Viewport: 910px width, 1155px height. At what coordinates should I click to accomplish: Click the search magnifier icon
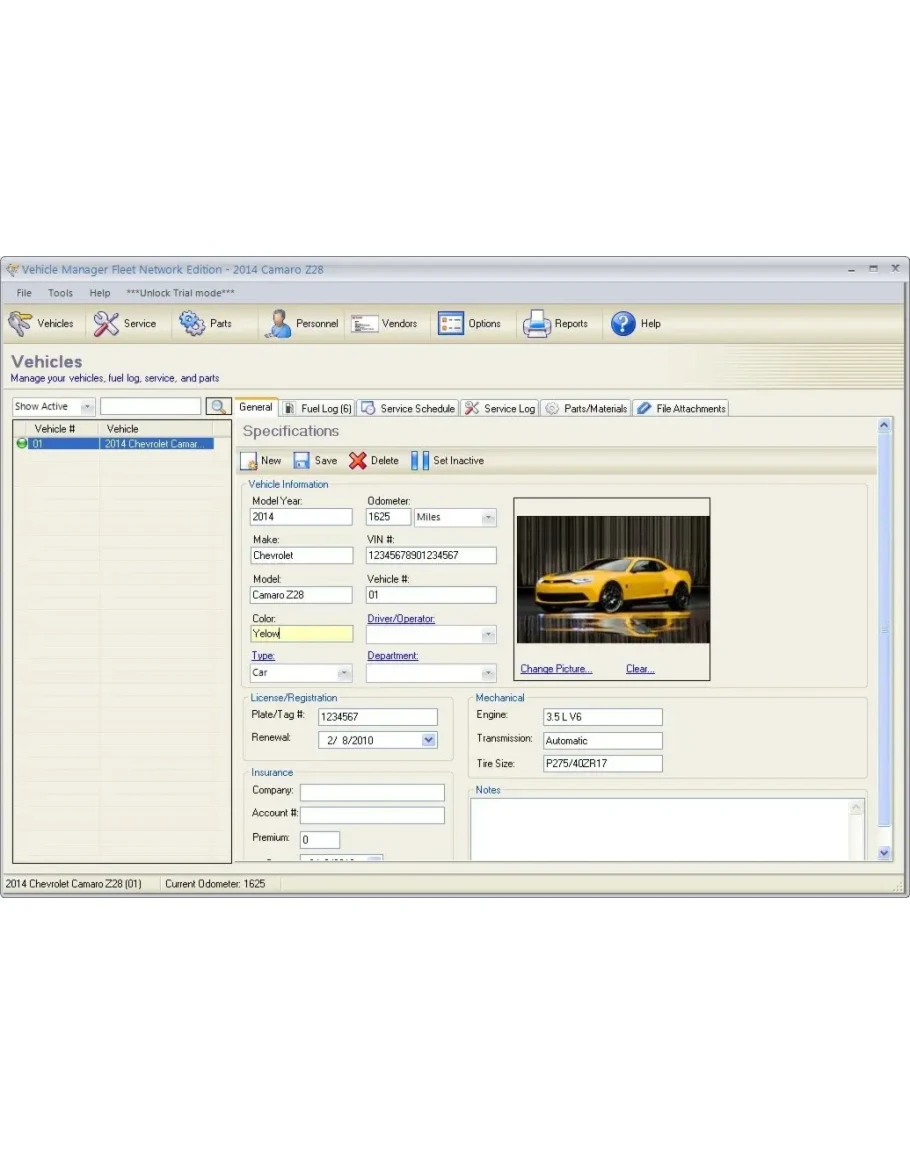pos(217,407)
